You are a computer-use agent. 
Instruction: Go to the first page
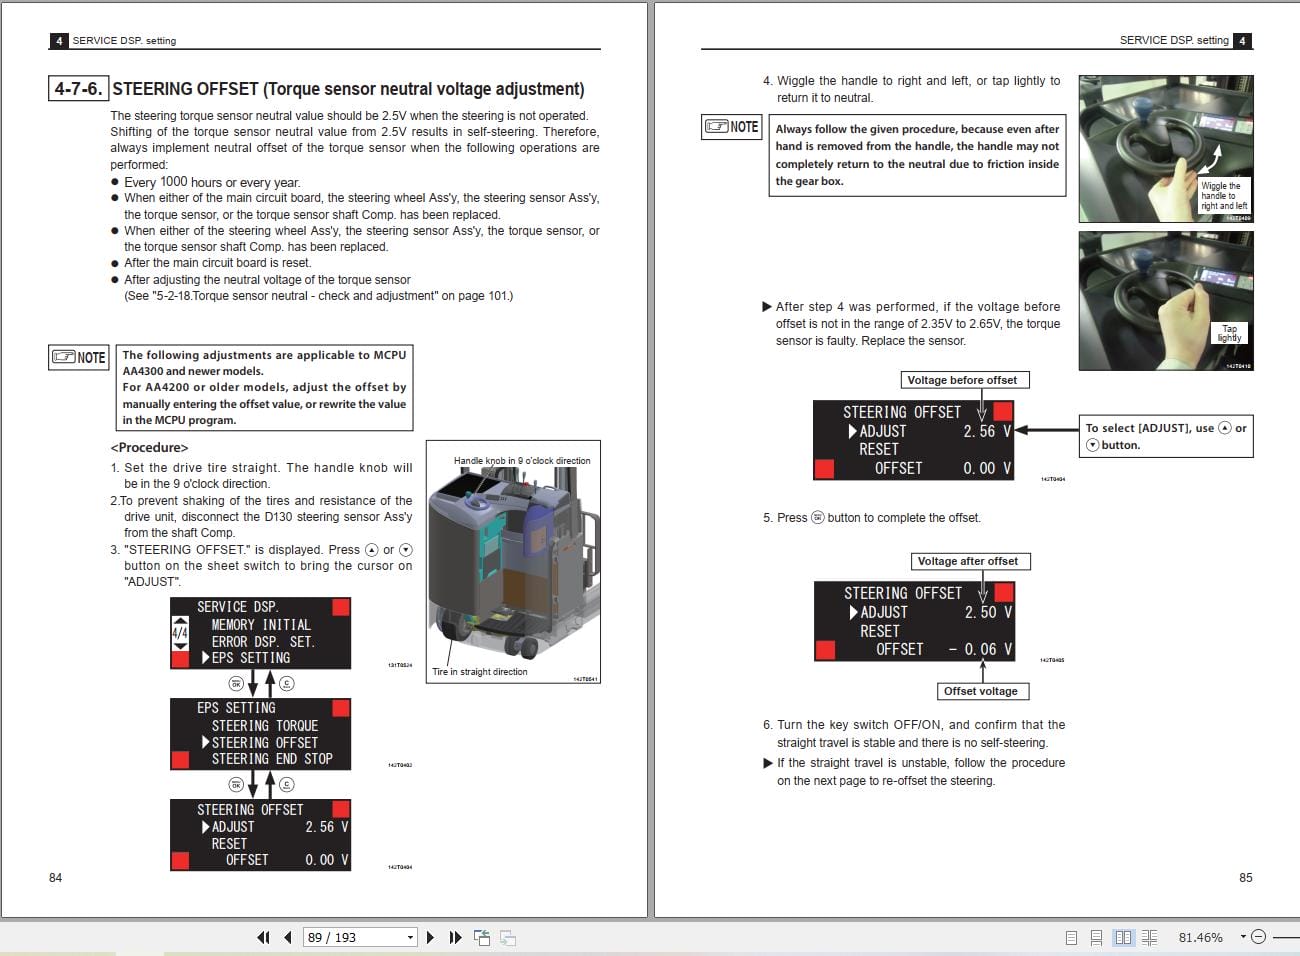(x=263, y=937)
